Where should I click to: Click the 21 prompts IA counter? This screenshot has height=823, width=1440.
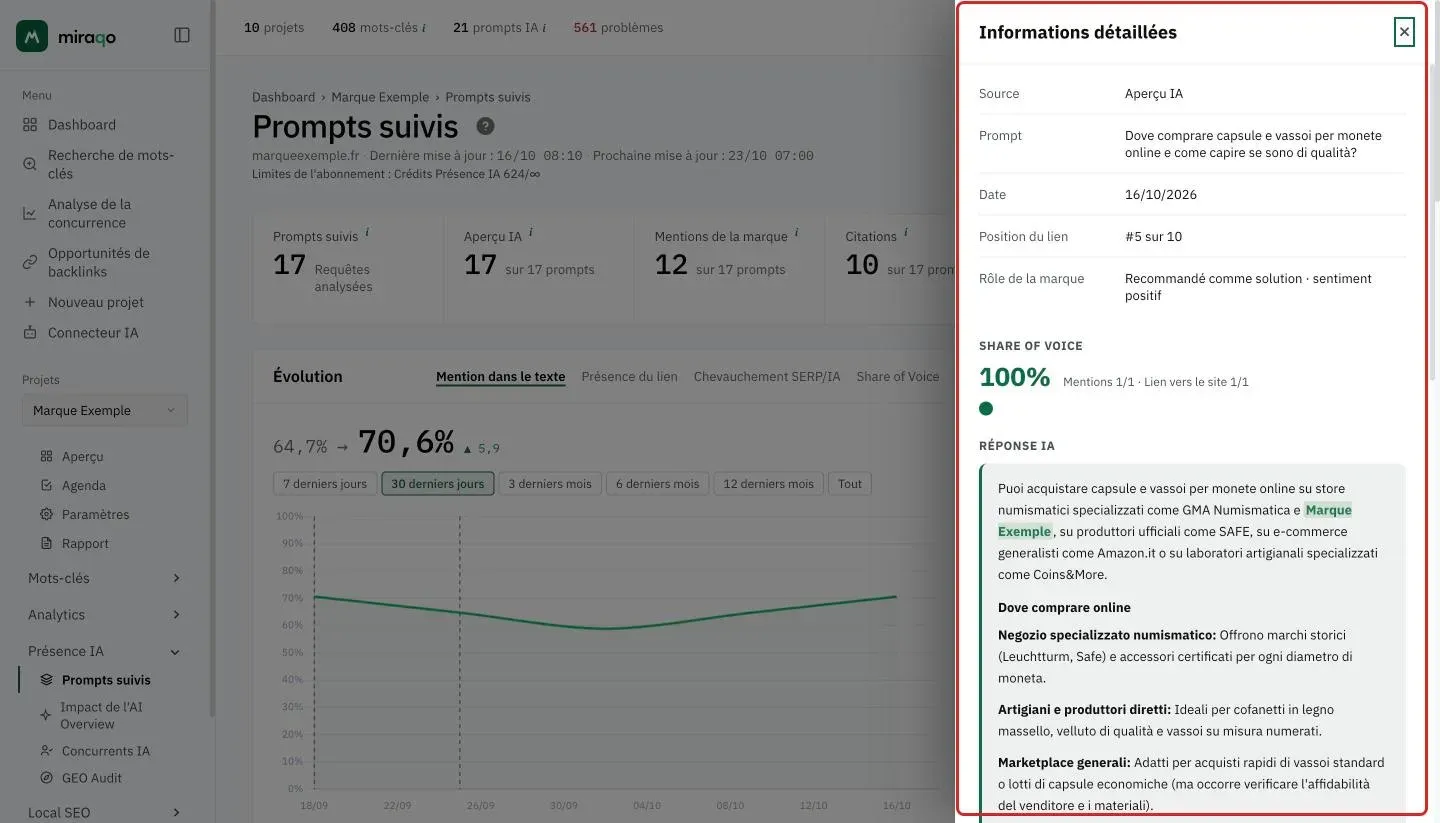[x=499, y=27]
